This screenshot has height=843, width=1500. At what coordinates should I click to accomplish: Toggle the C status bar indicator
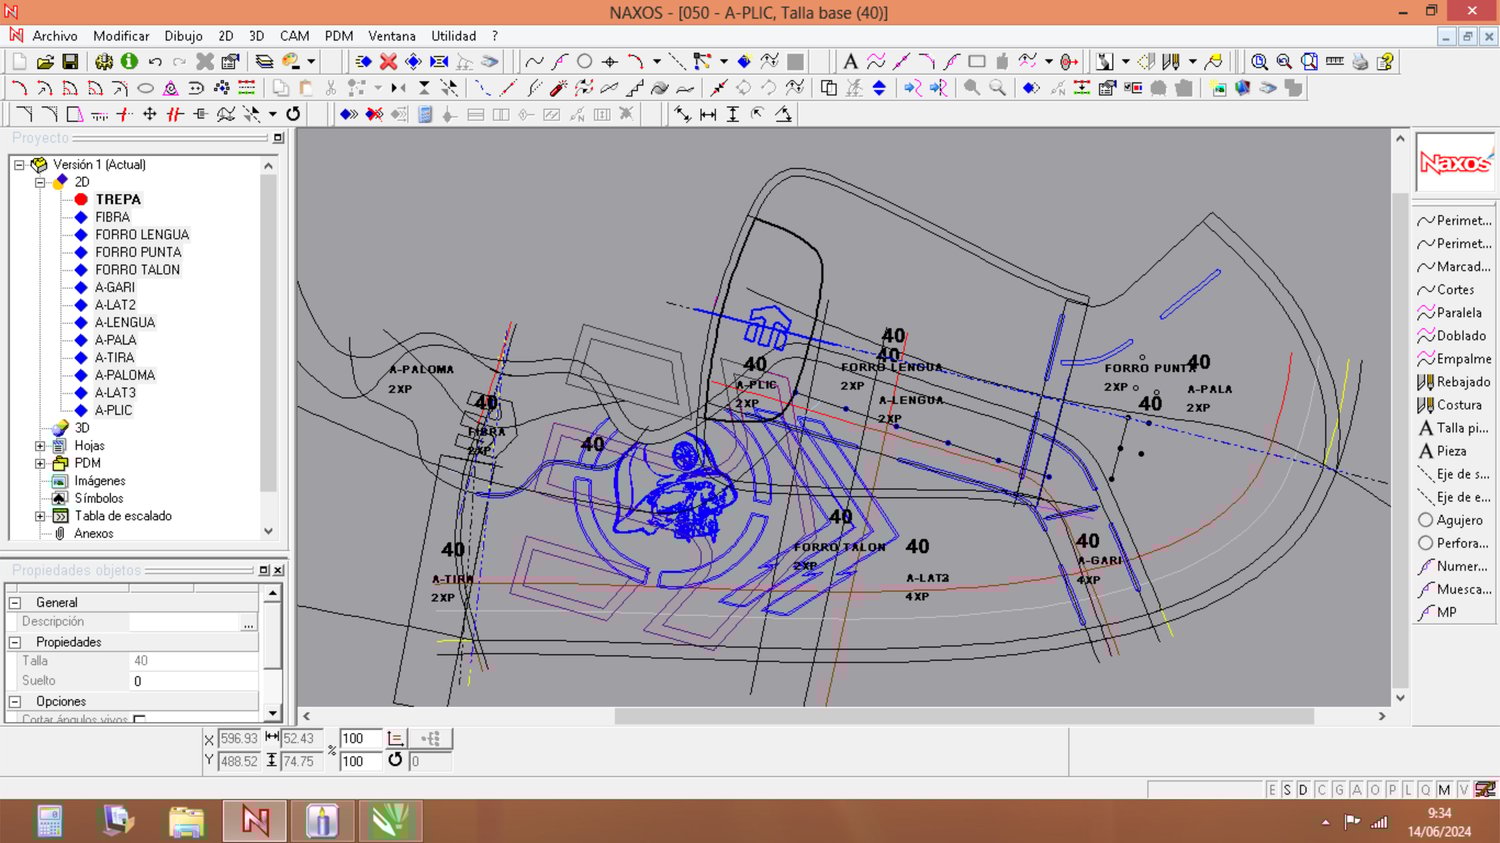(x=1321, y=790)
